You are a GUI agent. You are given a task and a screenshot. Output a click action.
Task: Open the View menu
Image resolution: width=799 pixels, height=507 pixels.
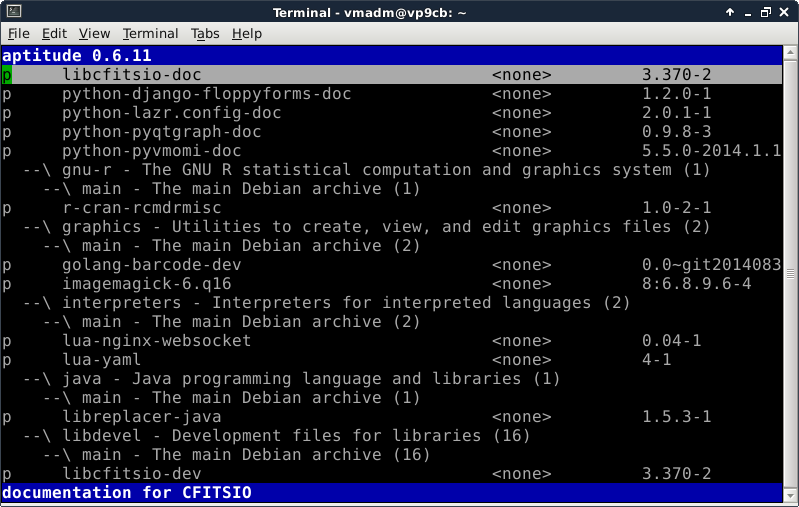coord(94,34)
